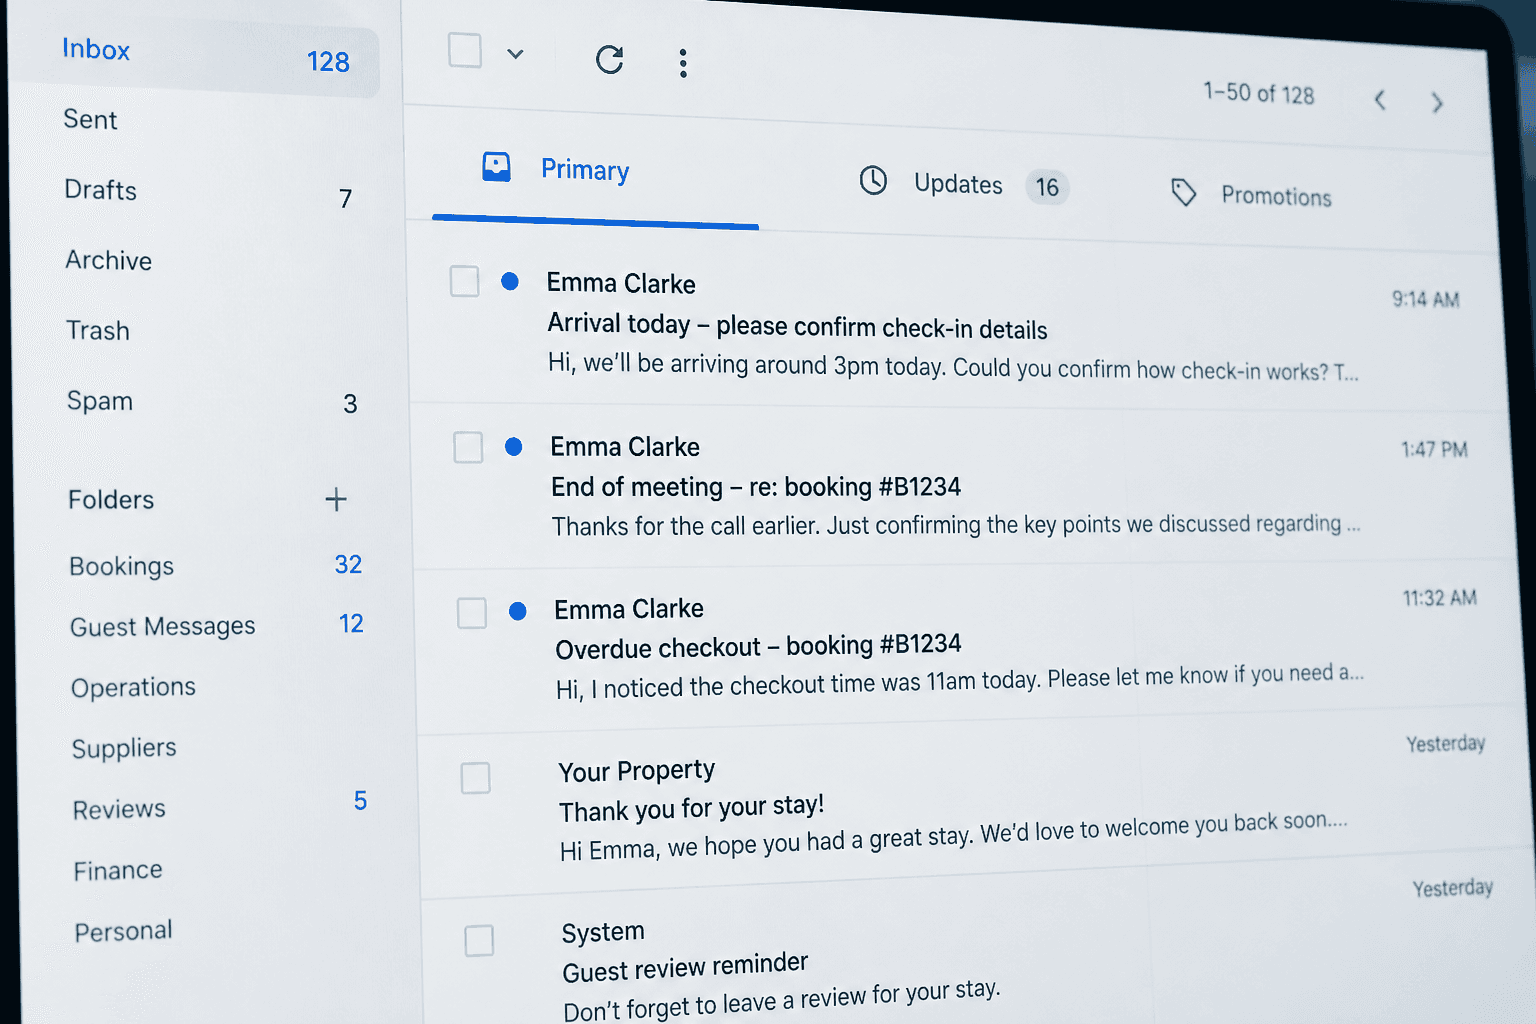Open the 'Arrival today – please confirm check-in details' email
Viewport: 1536px width, 1024px height.
955,326
